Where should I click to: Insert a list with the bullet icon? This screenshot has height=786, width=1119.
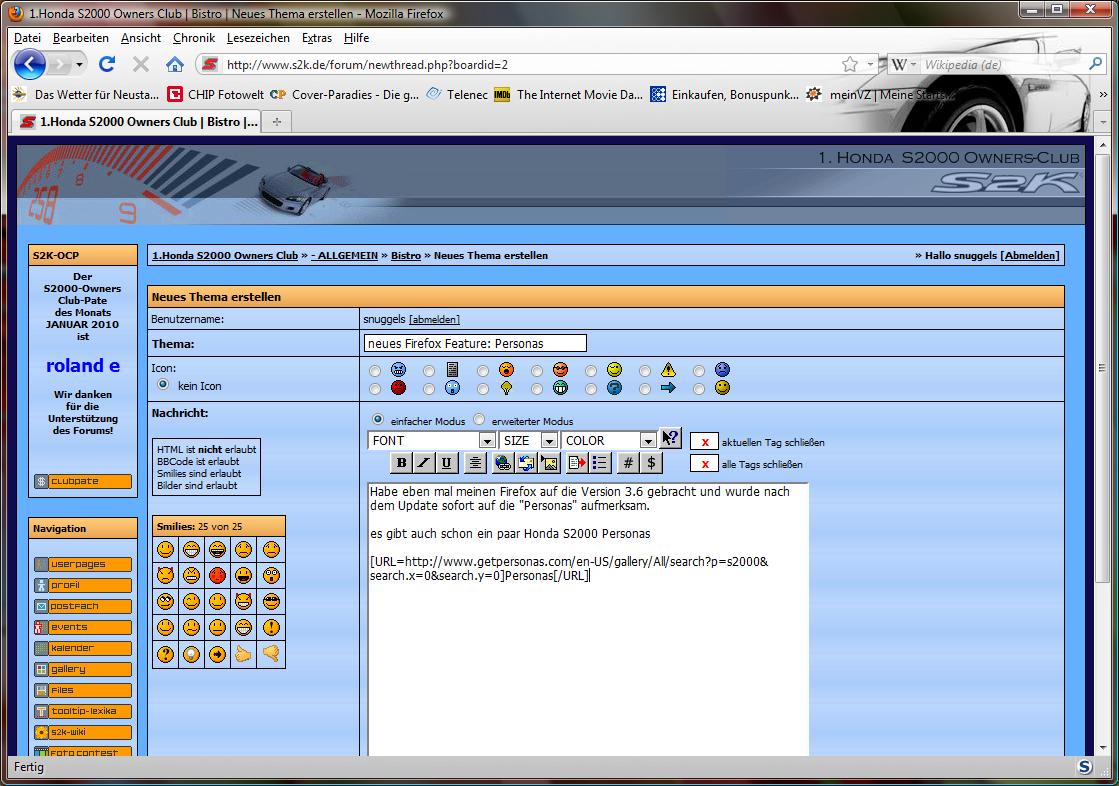point(600,462)
